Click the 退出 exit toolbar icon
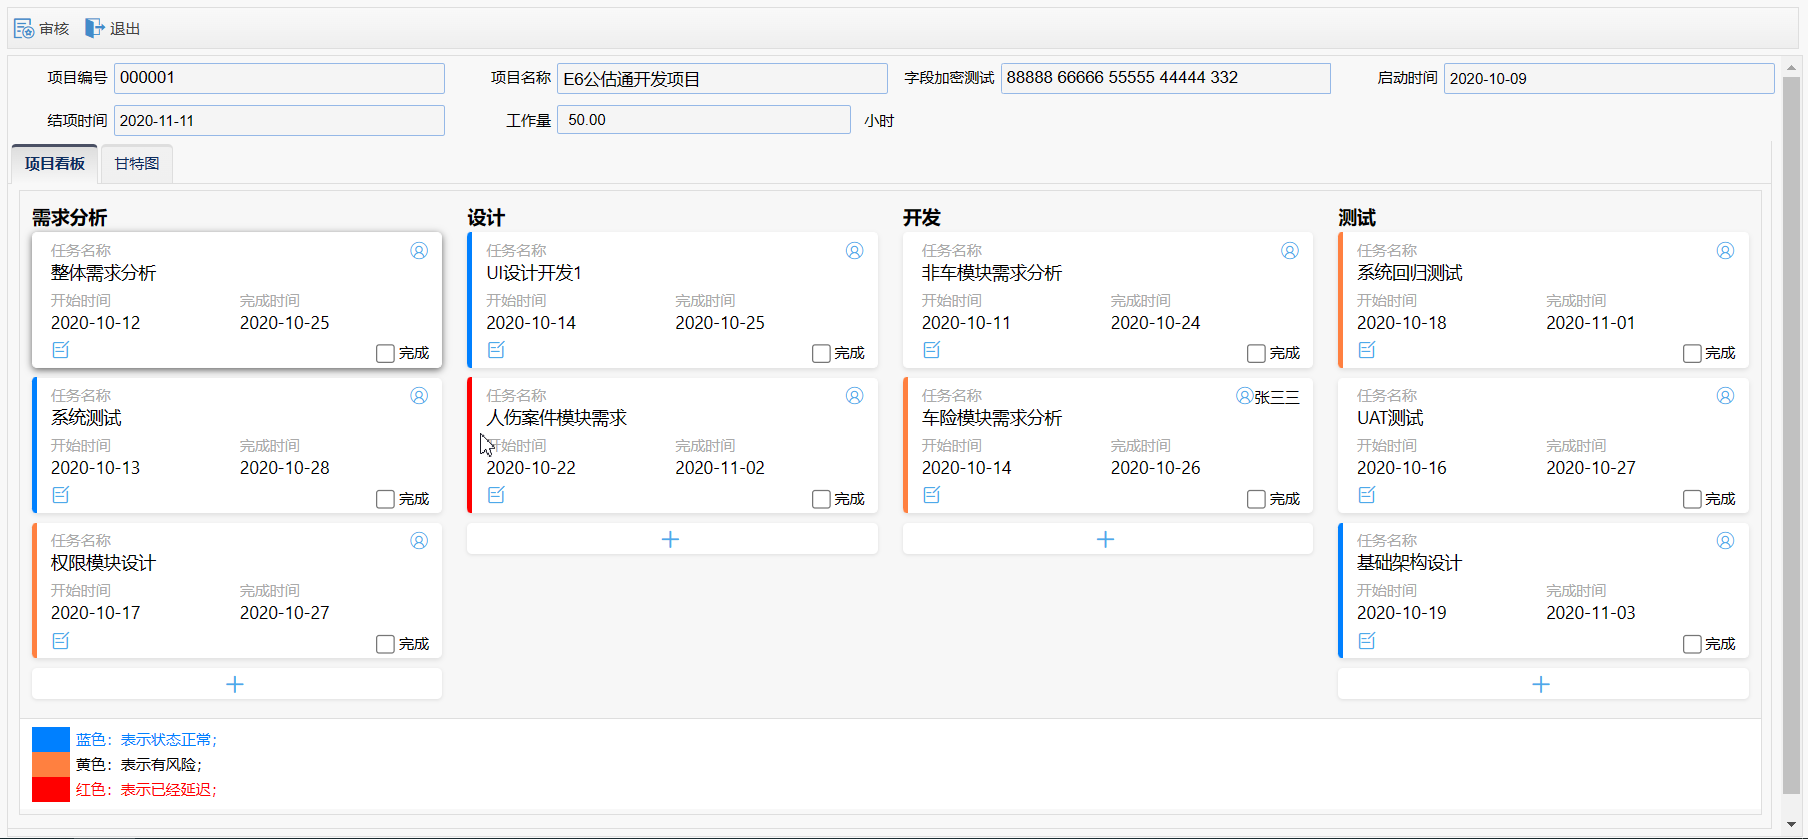This screenshot has width=1808, height=839. coord(94,28)
